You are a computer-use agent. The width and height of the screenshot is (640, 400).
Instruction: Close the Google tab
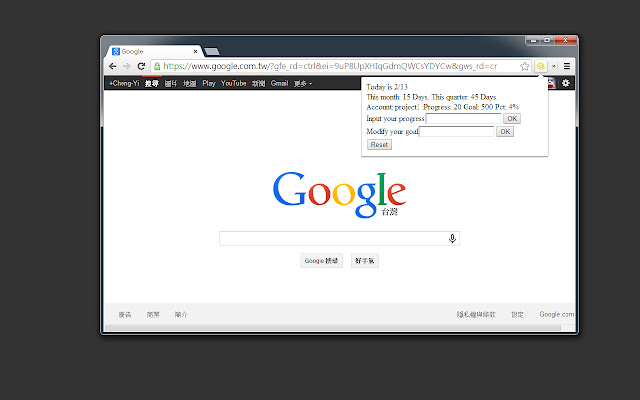196,51
